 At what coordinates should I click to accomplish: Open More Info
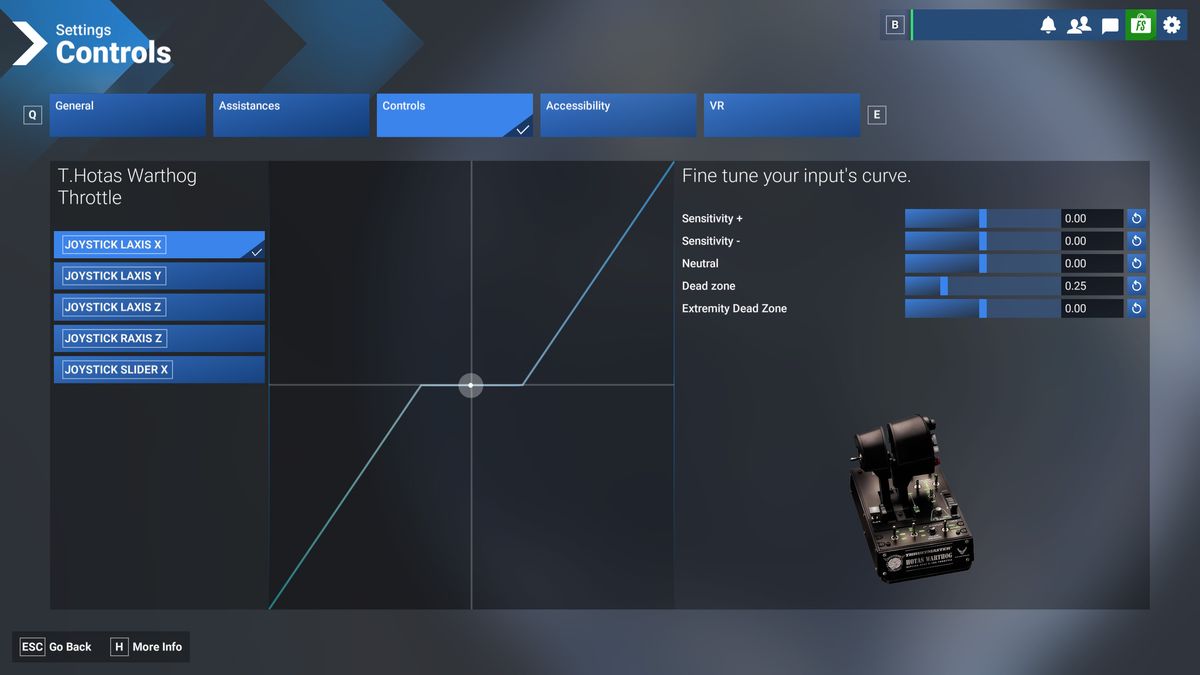pyautogui.click(x=147, y=647)
